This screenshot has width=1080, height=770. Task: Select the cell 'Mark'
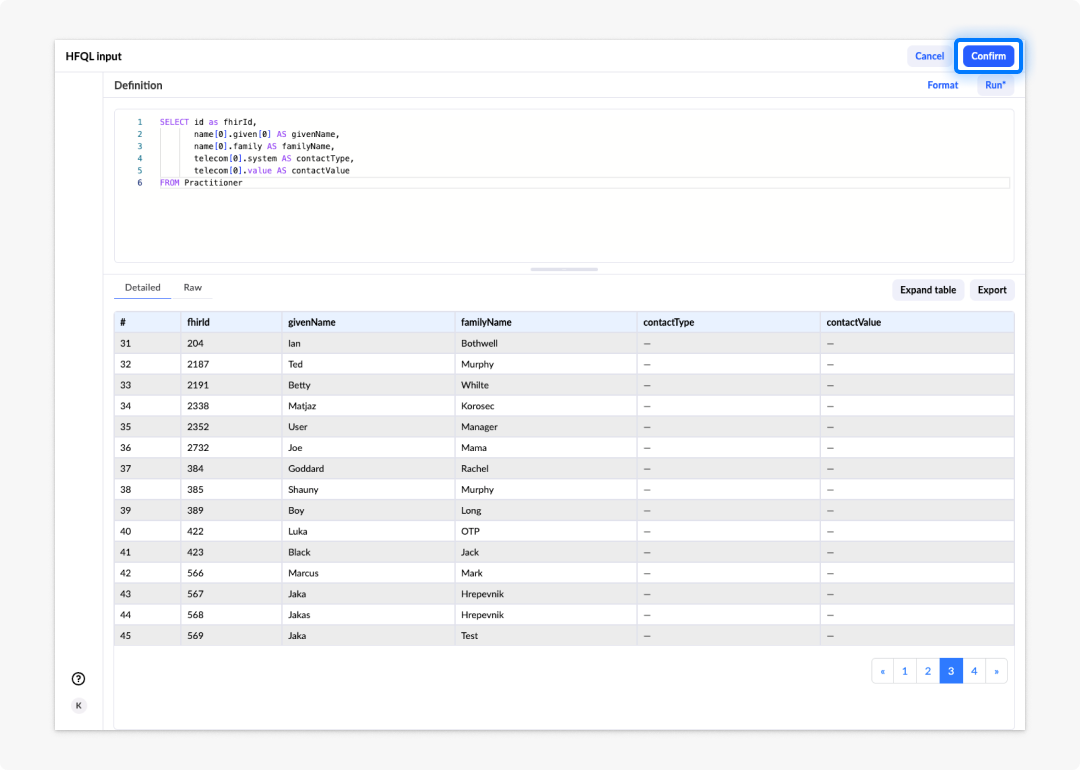[x=546, y=573]
